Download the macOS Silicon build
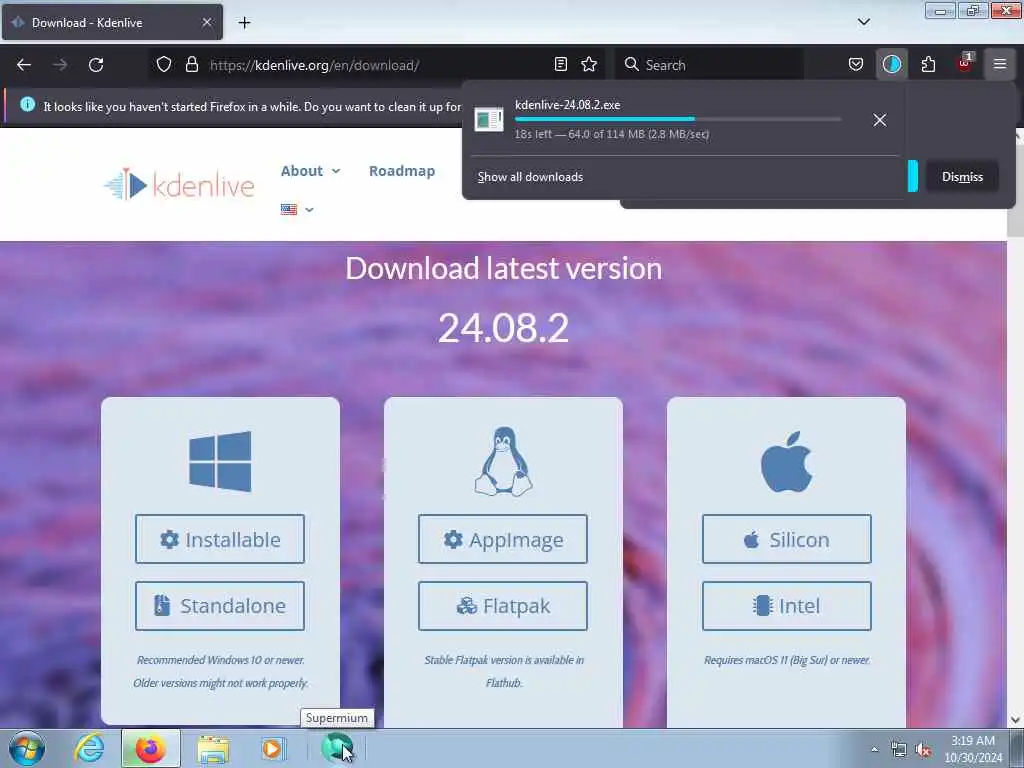 pyautogui.click(x=786, y=539)
